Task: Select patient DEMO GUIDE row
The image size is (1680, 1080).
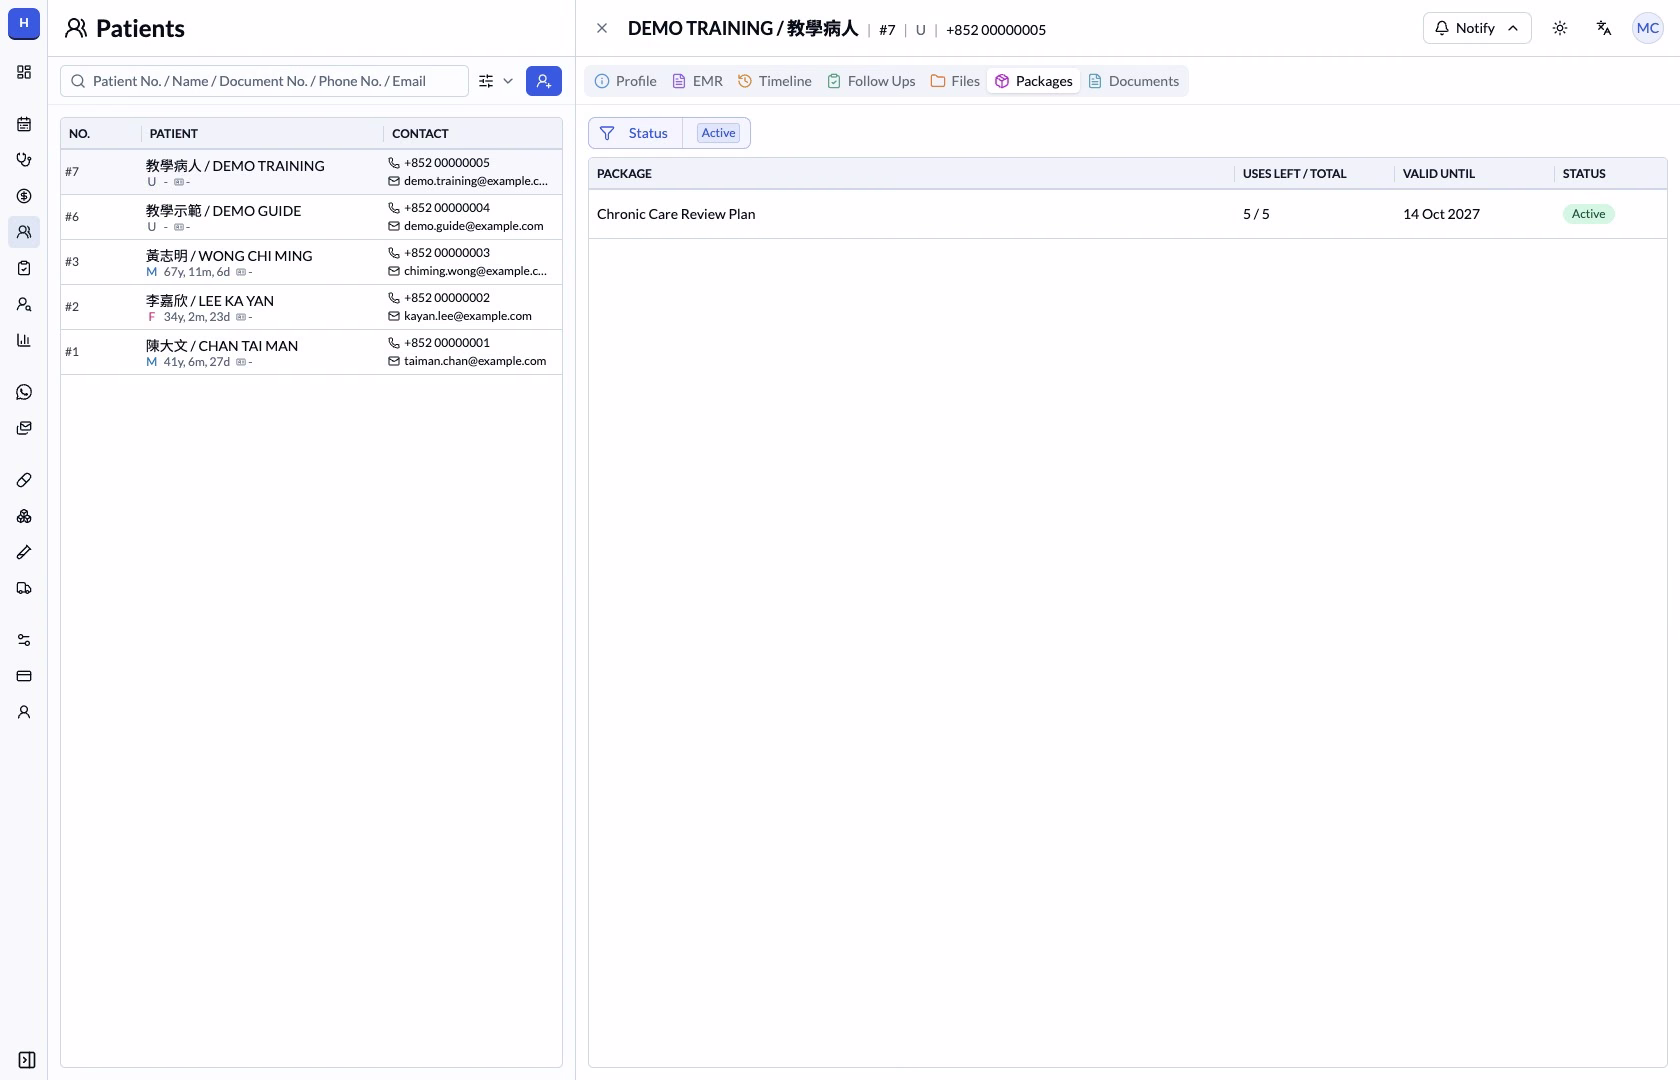Action: pos(311,217)
